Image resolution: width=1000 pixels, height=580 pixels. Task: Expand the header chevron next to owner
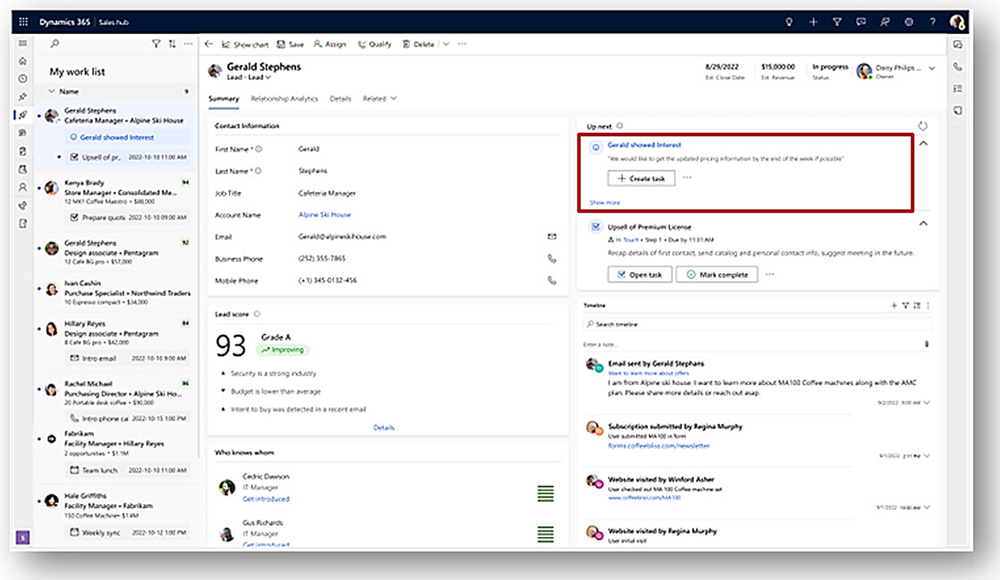pos(932,68)
